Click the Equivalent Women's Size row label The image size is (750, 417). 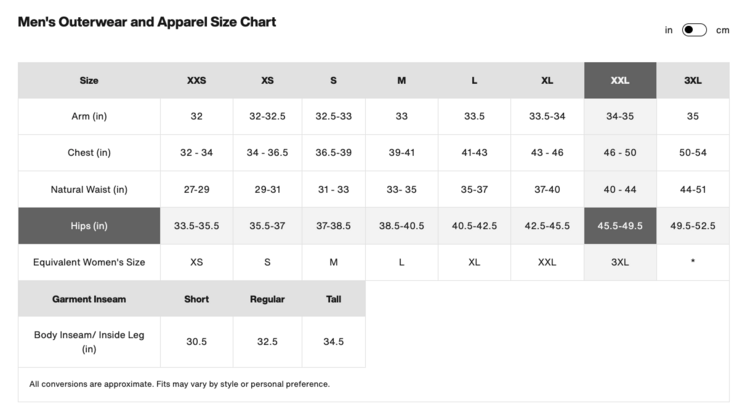(x=89, y=262)
